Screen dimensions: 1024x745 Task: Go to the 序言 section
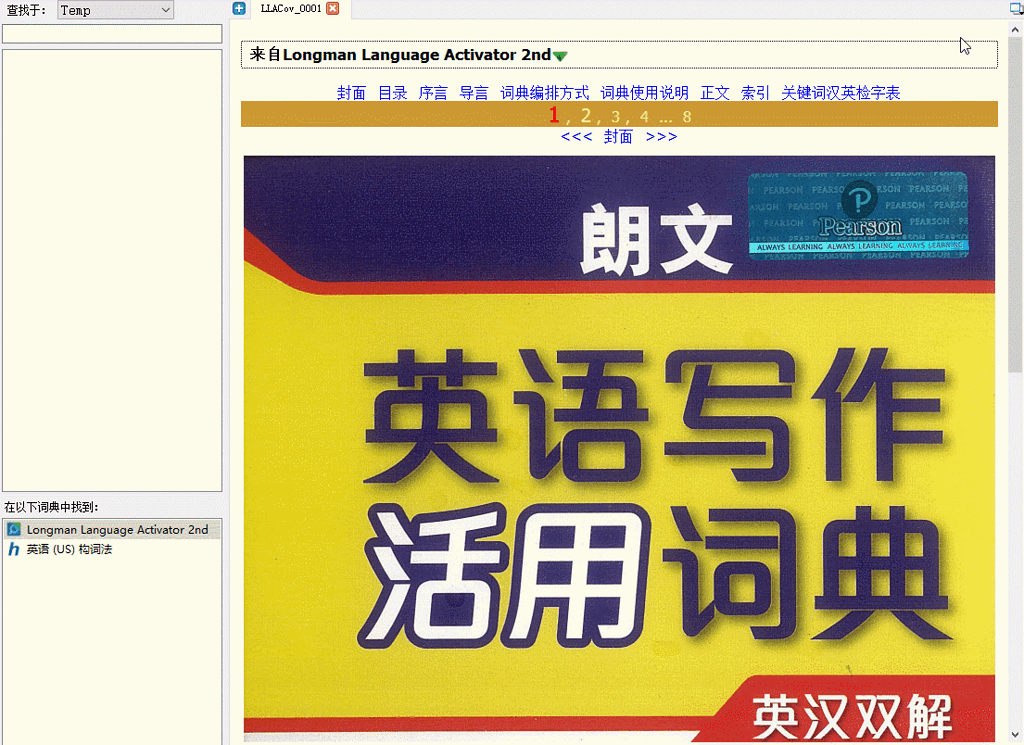(432, 93)
